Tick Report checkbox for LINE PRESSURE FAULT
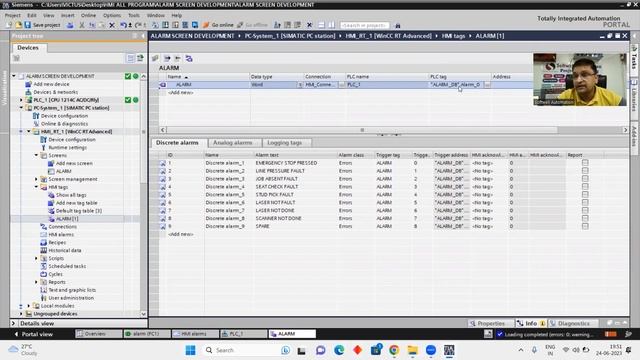640x360 pixels. tap(585, 171)
